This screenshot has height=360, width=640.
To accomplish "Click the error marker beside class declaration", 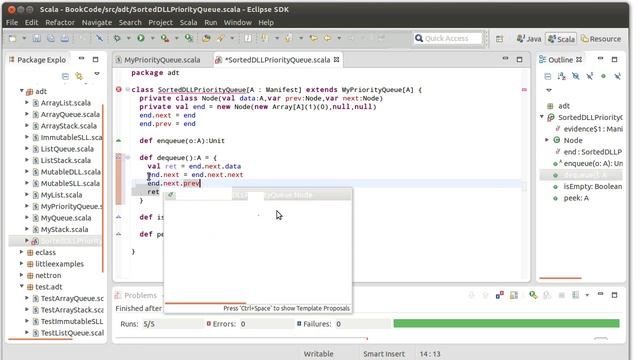I will tap(119, 89).
